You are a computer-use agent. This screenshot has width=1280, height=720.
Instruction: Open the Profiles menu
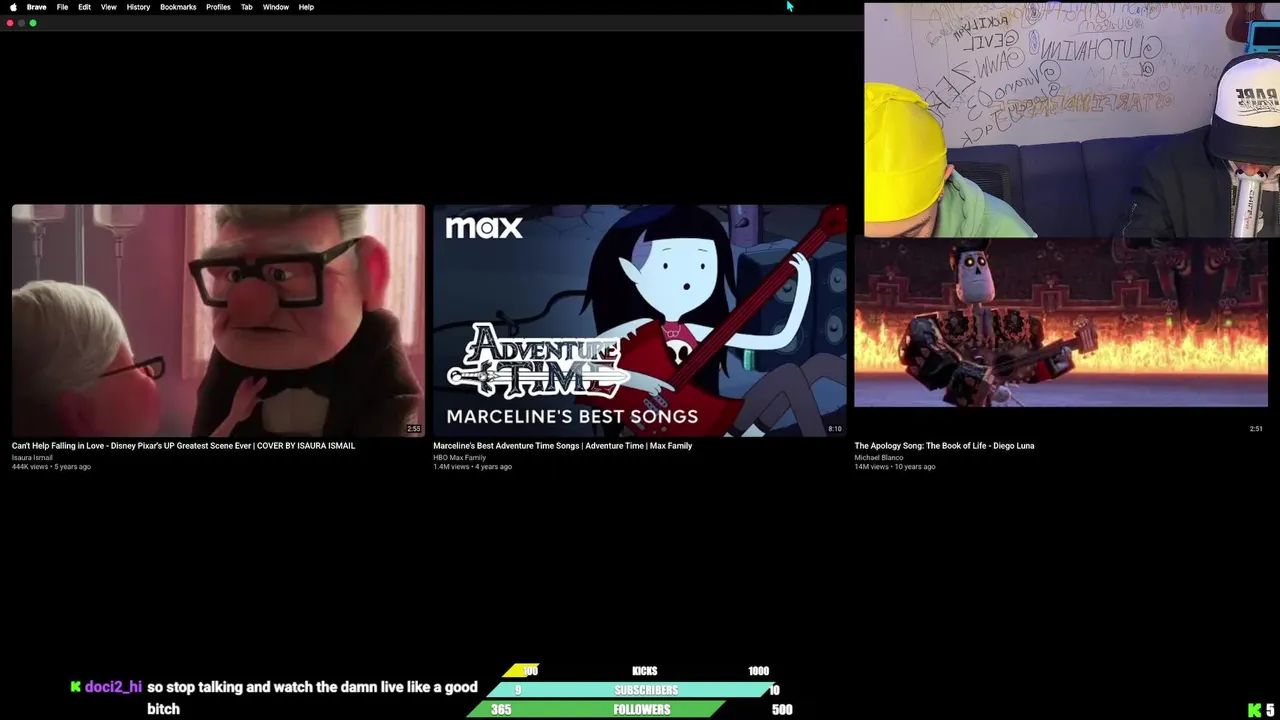(x=218, y=7)
